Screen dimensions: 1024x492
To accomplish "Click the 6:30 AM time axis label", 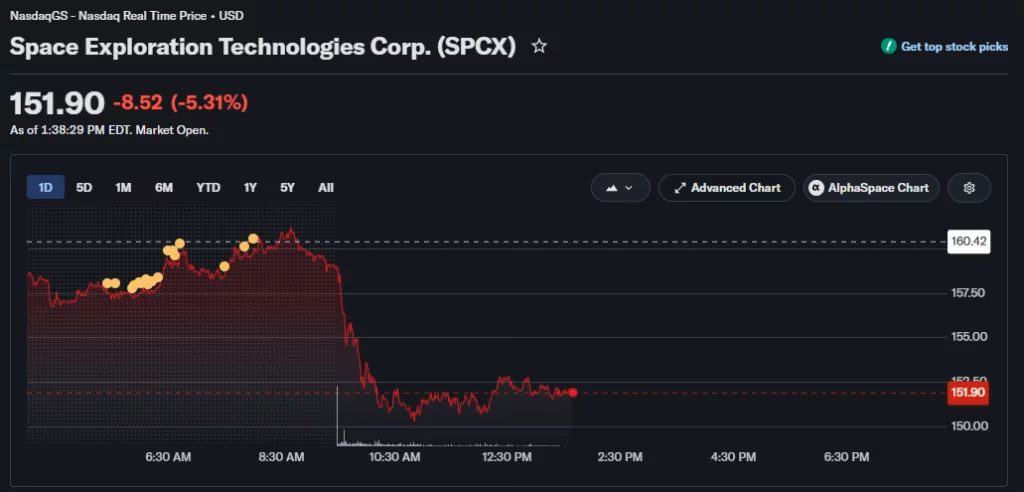I will point(168,457).
